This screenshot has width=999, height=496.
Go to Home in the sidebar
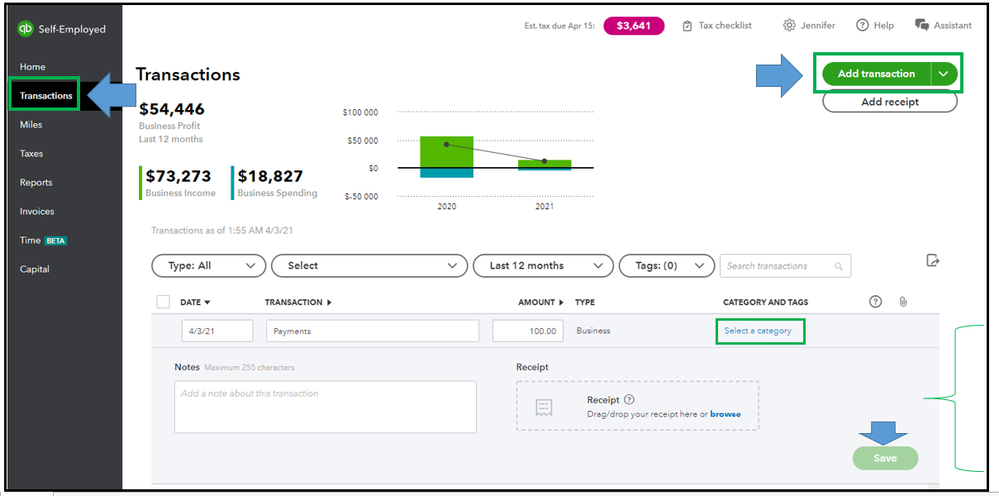[32, 67]
